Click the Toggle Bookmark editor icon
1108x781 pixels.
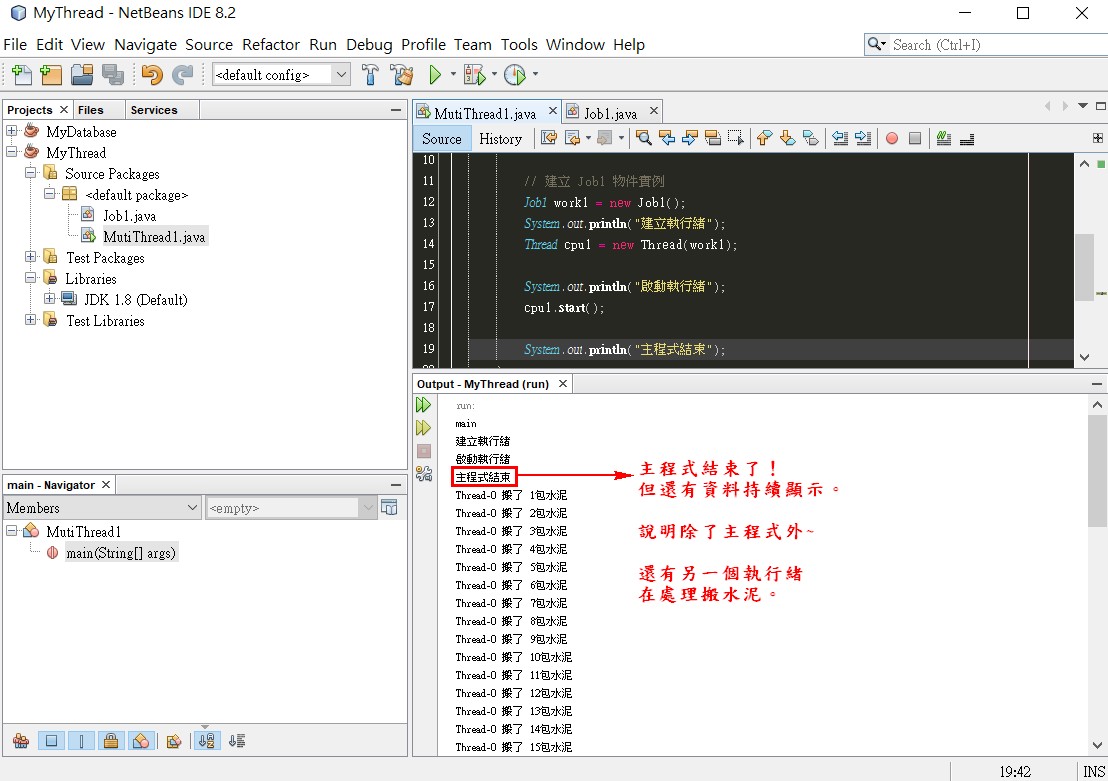pyautogui.click(x=811, y=139)
